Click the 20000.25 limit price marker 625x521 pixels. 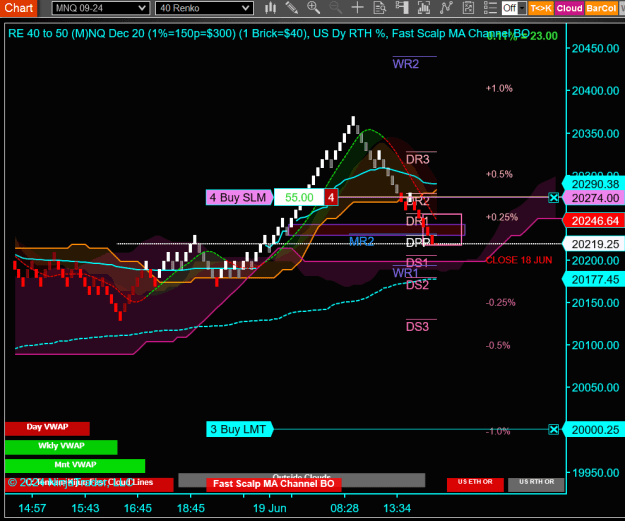point(594,430)
